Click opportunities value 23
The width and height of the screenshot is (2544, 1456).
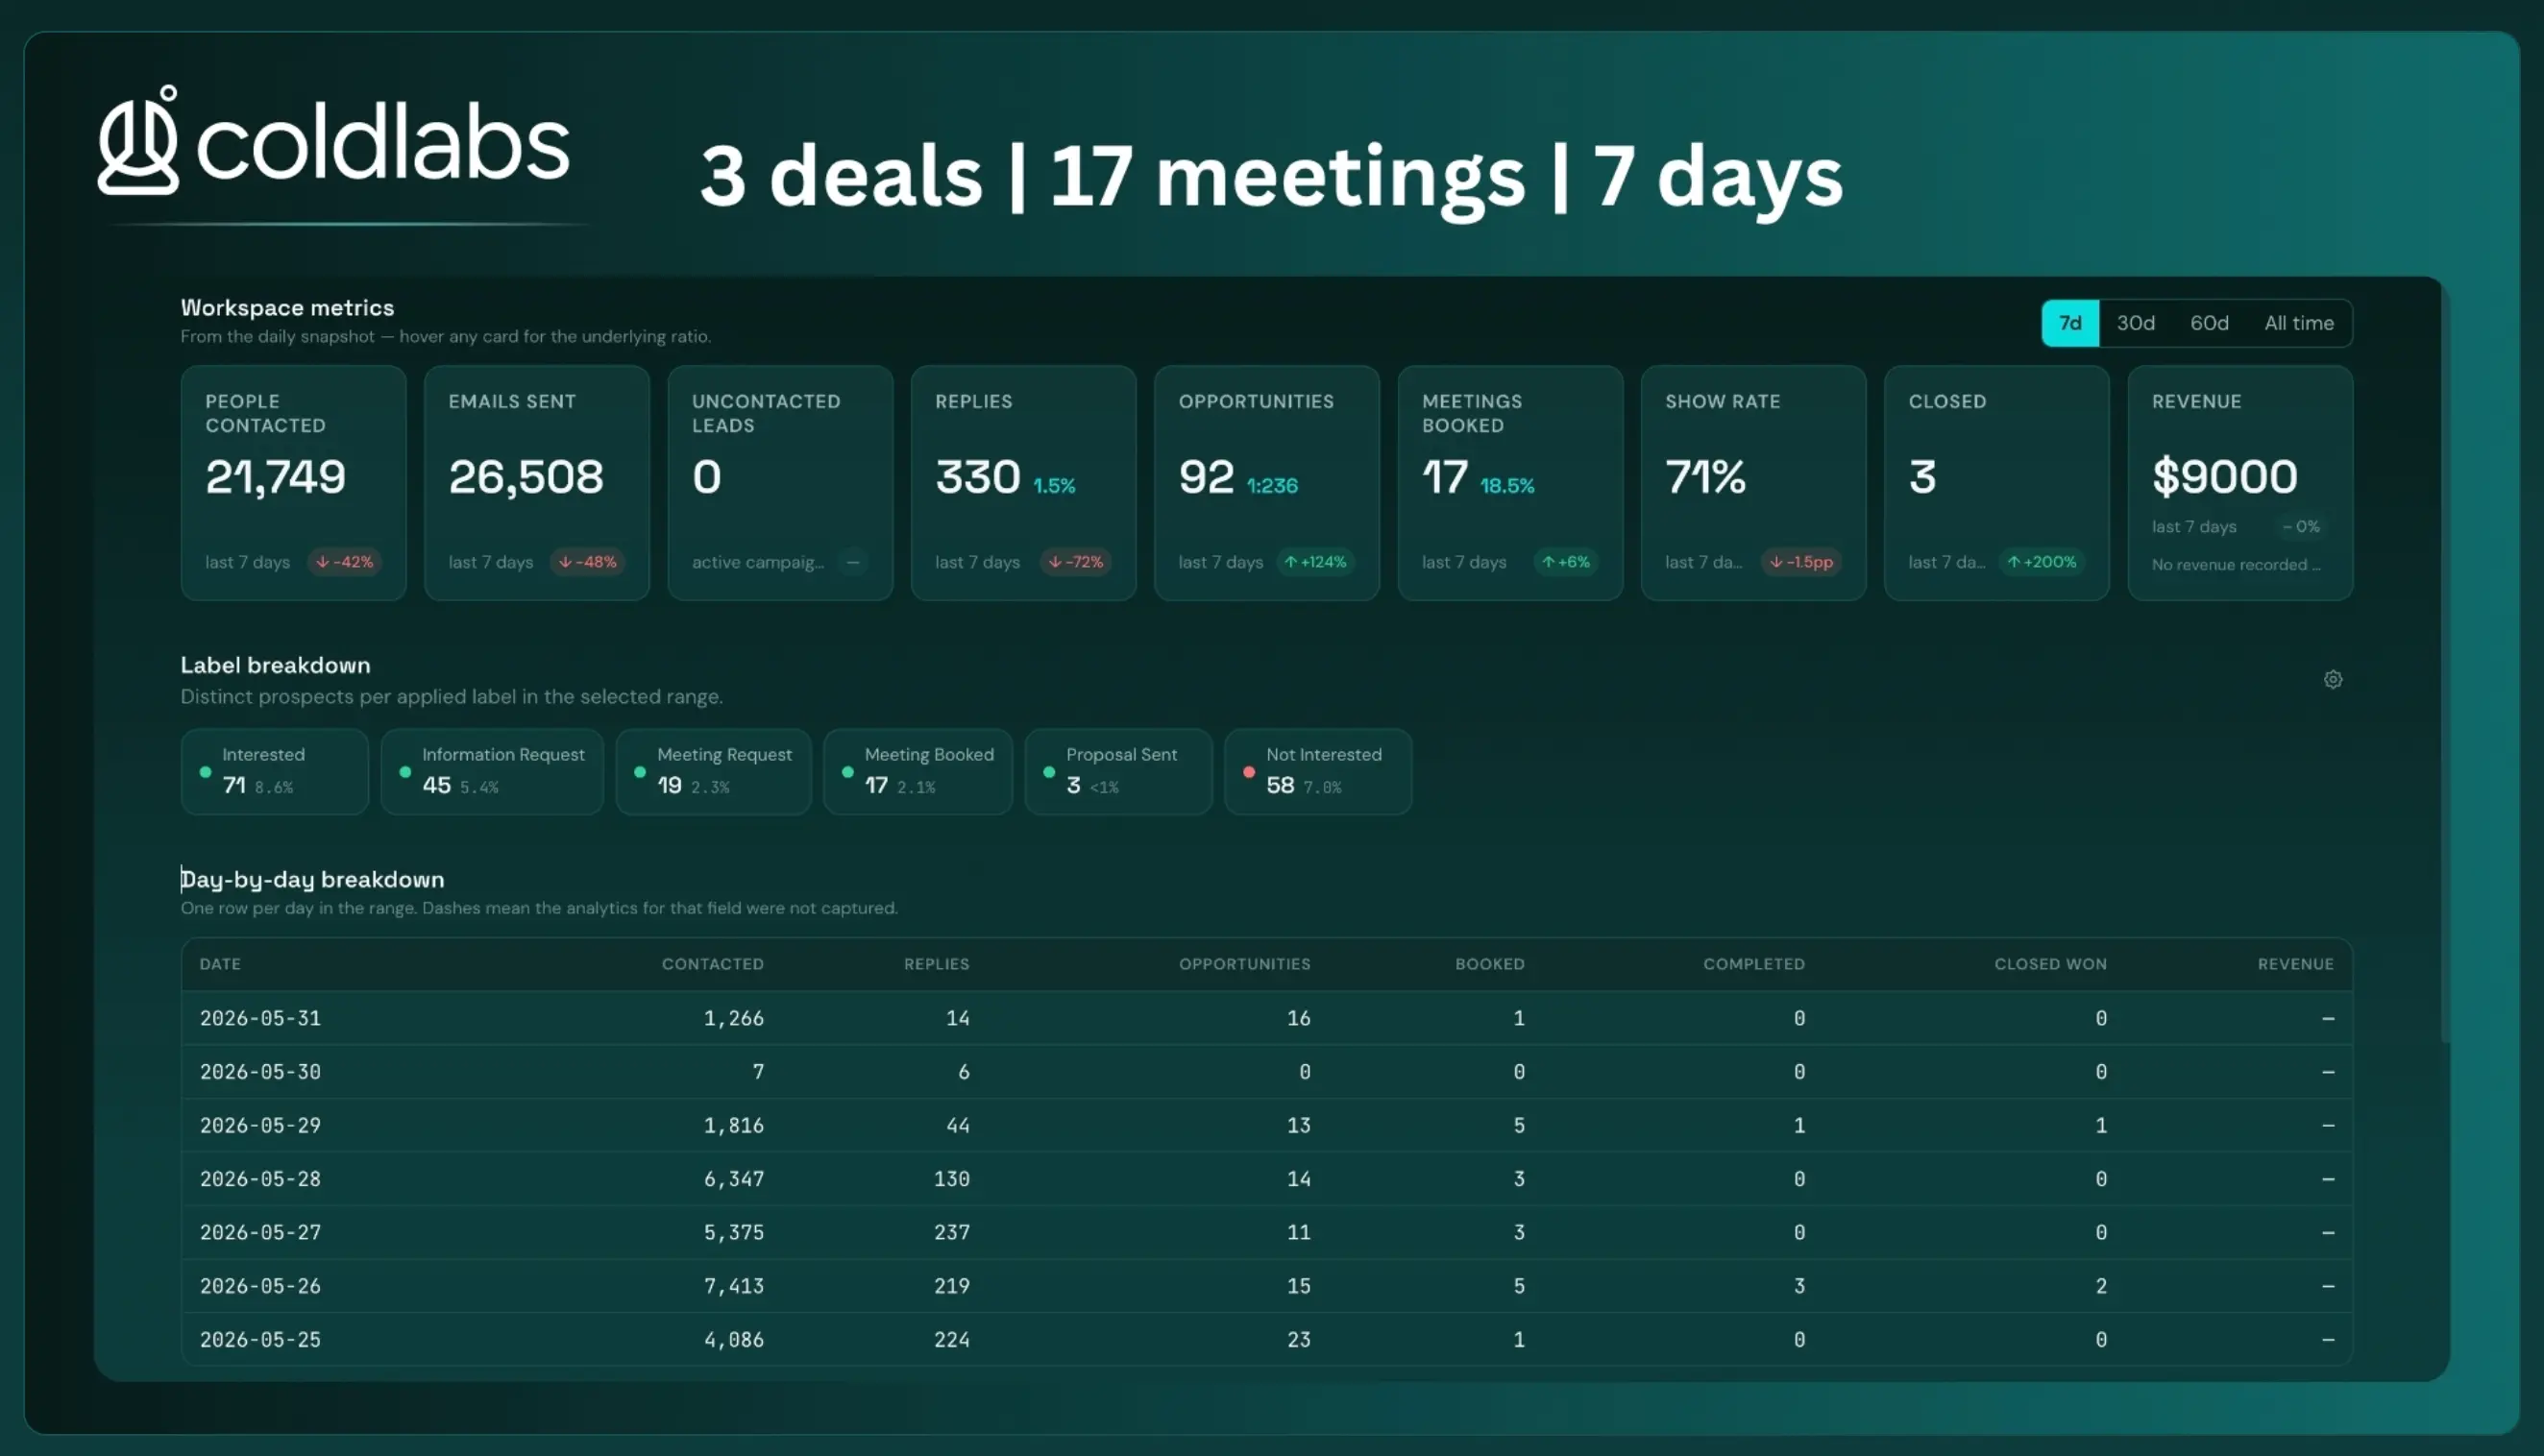[x=1298, y=1339]
